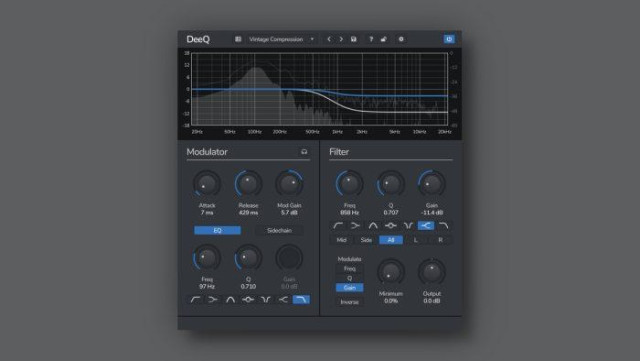
Task: Click the Mod Gain knob
Action: (x=289, y=184)
